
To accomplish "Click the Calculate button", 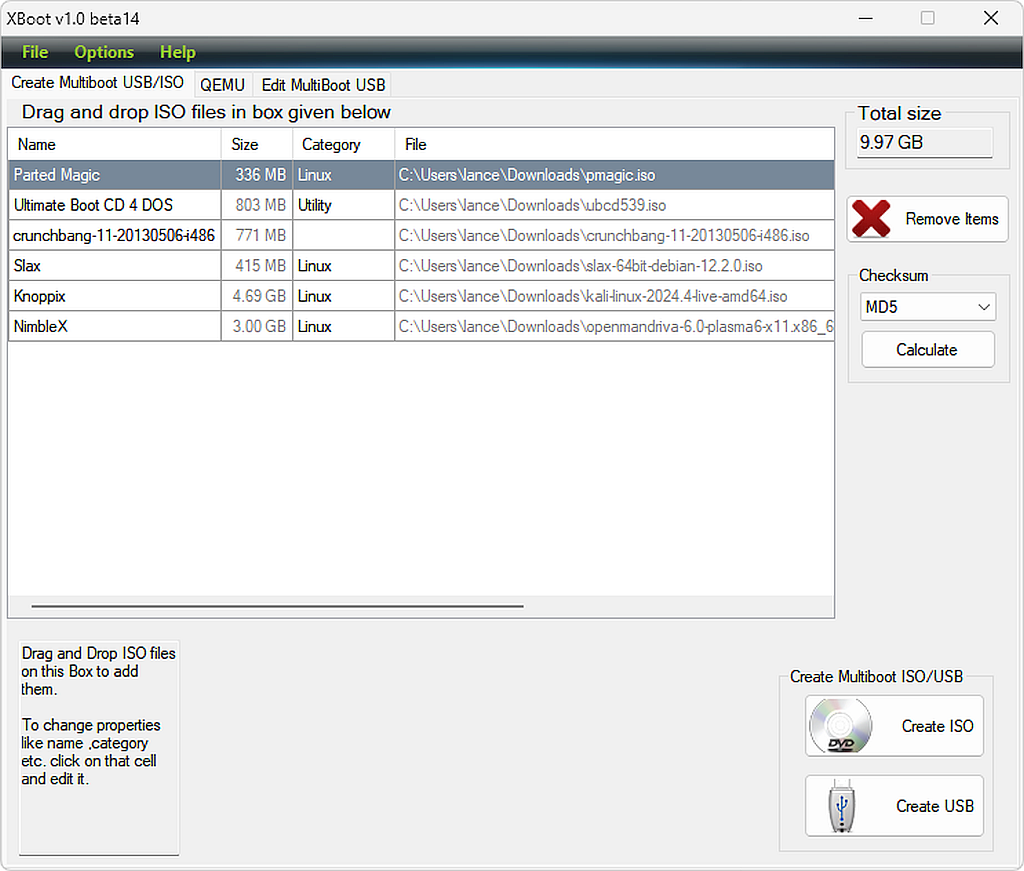I will (928, 350).
